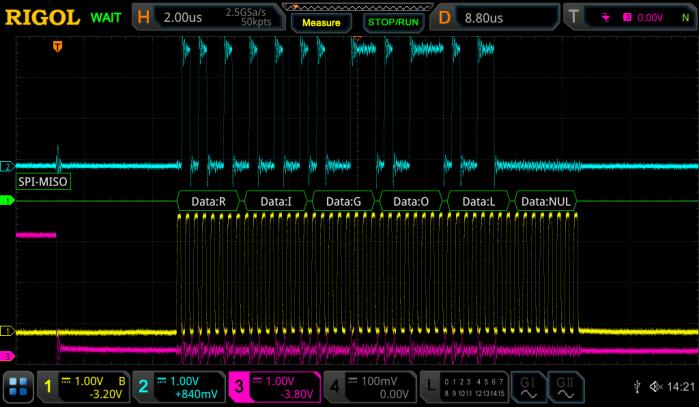Click the WAIT trigger status indicator
699x407 pixels.
click(x=106, y=18)
